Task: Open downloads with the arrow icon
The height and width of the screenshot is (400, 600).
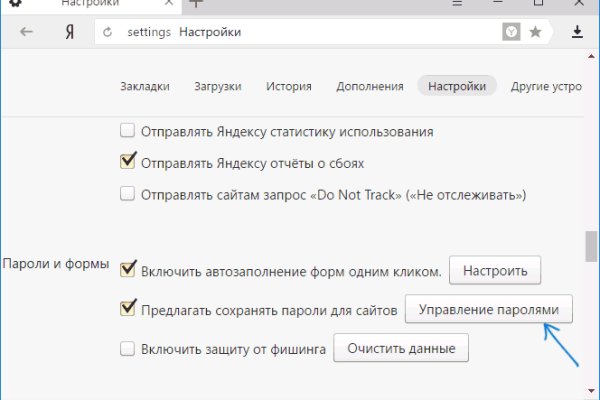Action: (x=577, y=33)
